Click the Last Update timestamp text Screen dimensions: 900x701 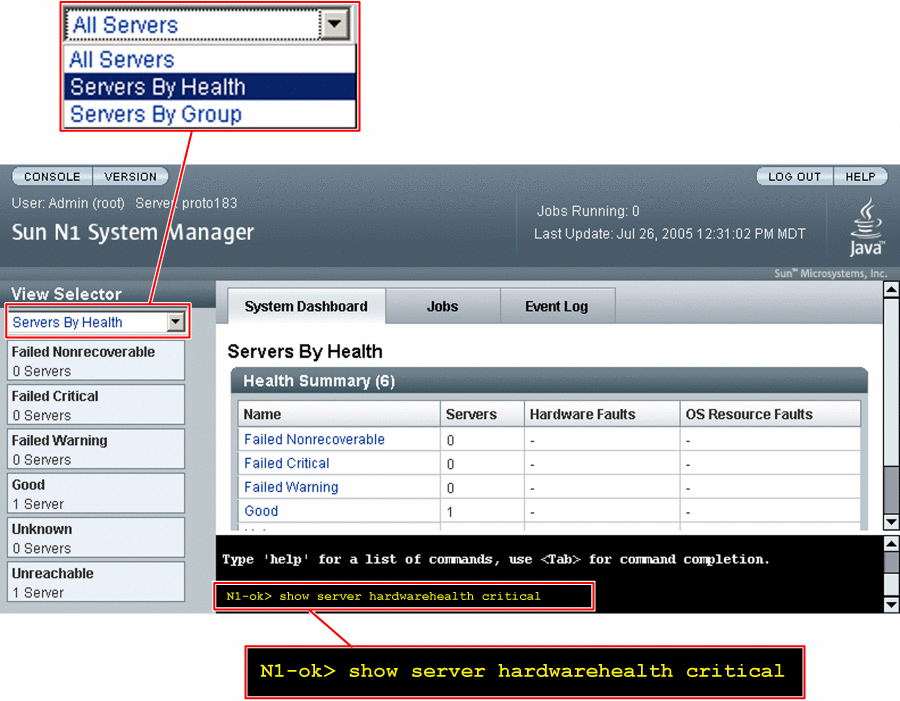coord(670,234)
